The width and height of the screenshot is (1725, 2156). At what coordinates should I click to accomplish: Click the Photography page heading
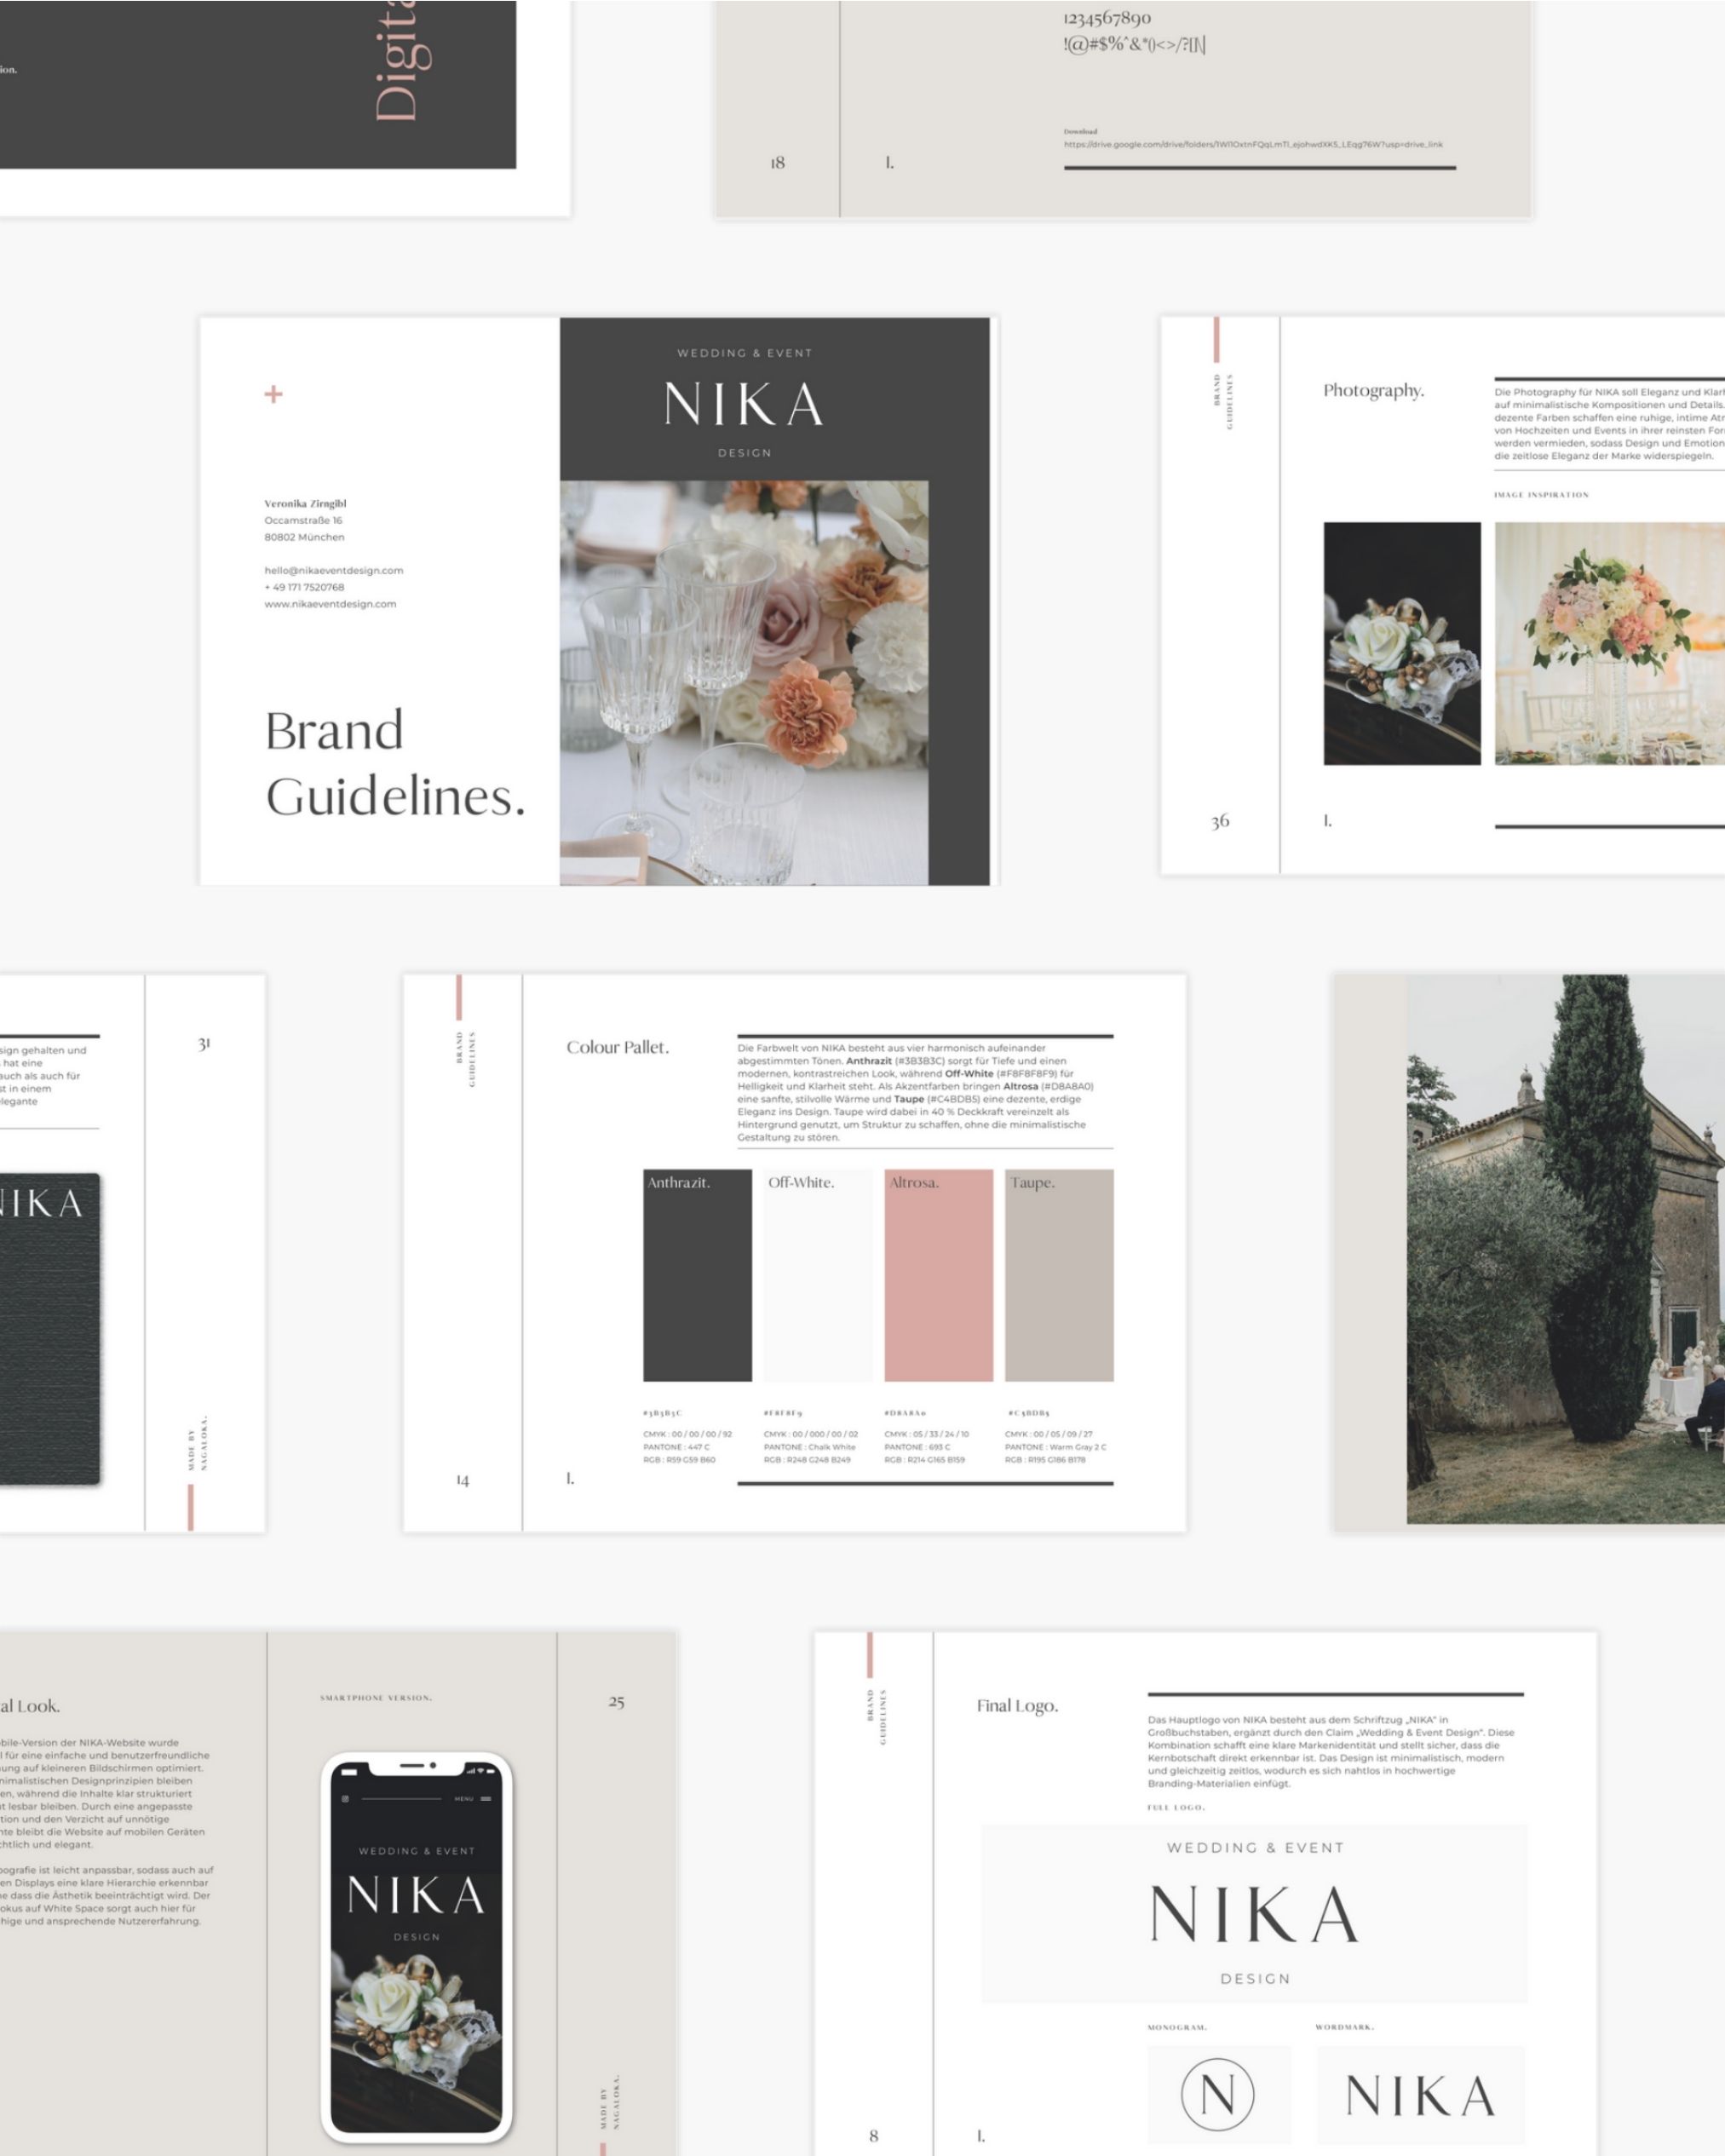point(1373,390)
